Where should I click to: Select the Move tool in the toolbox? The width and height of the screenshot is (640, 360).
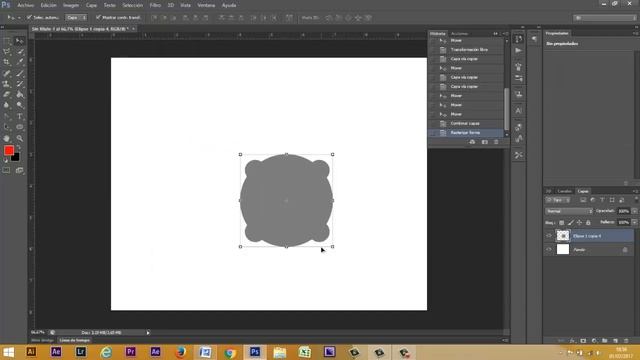pos(19,41)
